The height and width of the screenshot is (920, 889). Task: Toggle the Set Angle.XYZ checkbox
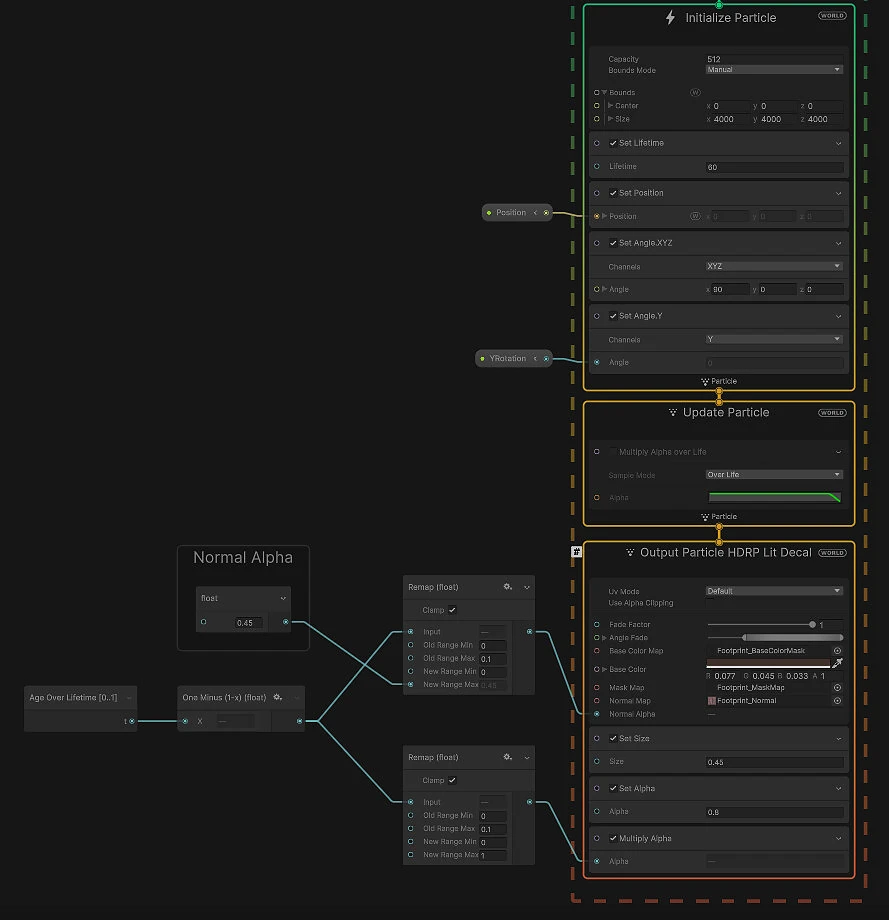pyautogui.click(x=613, y=243)
